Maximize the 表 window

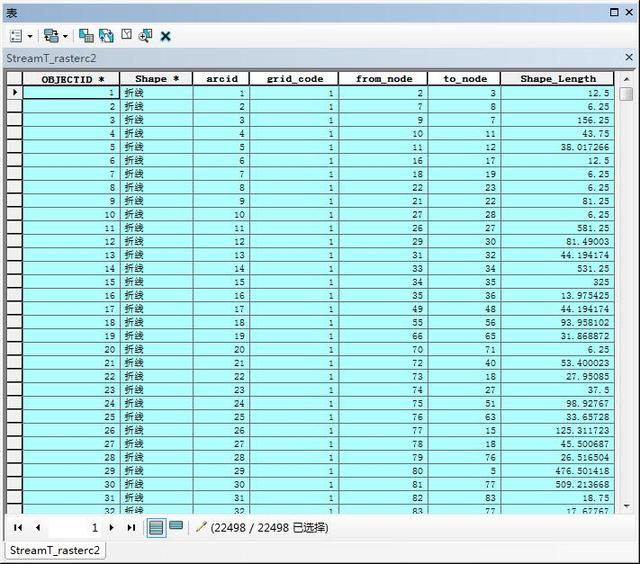point(614,12)
